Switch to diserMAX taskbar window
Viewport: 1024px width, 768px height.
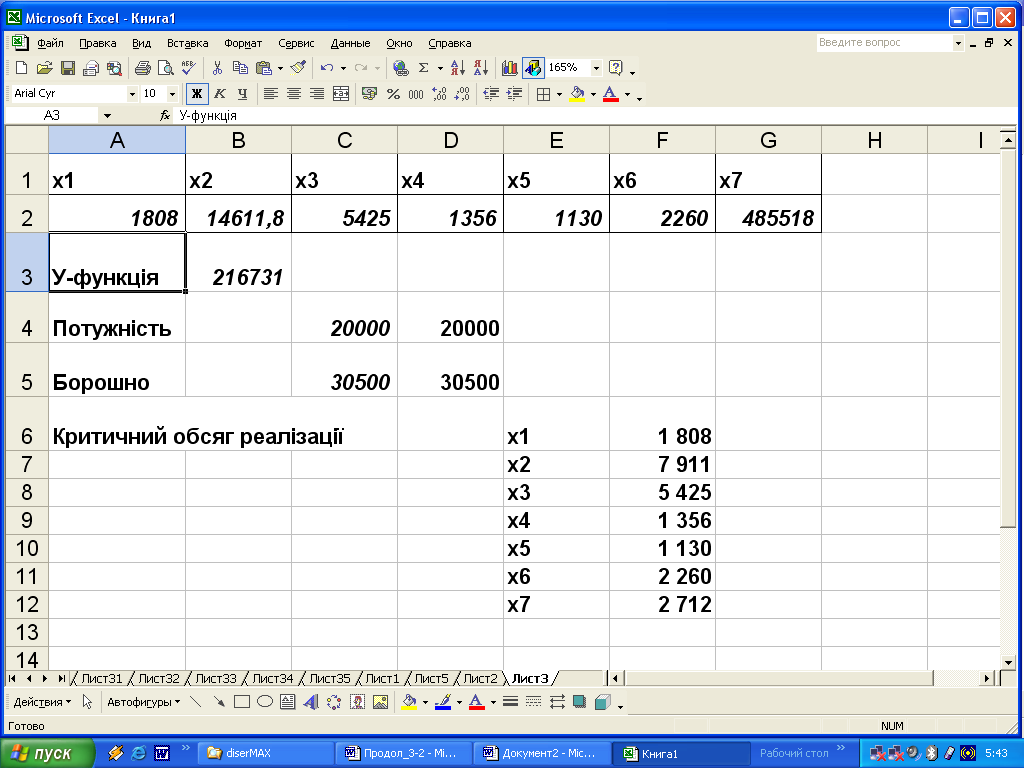tap(266, 753)
